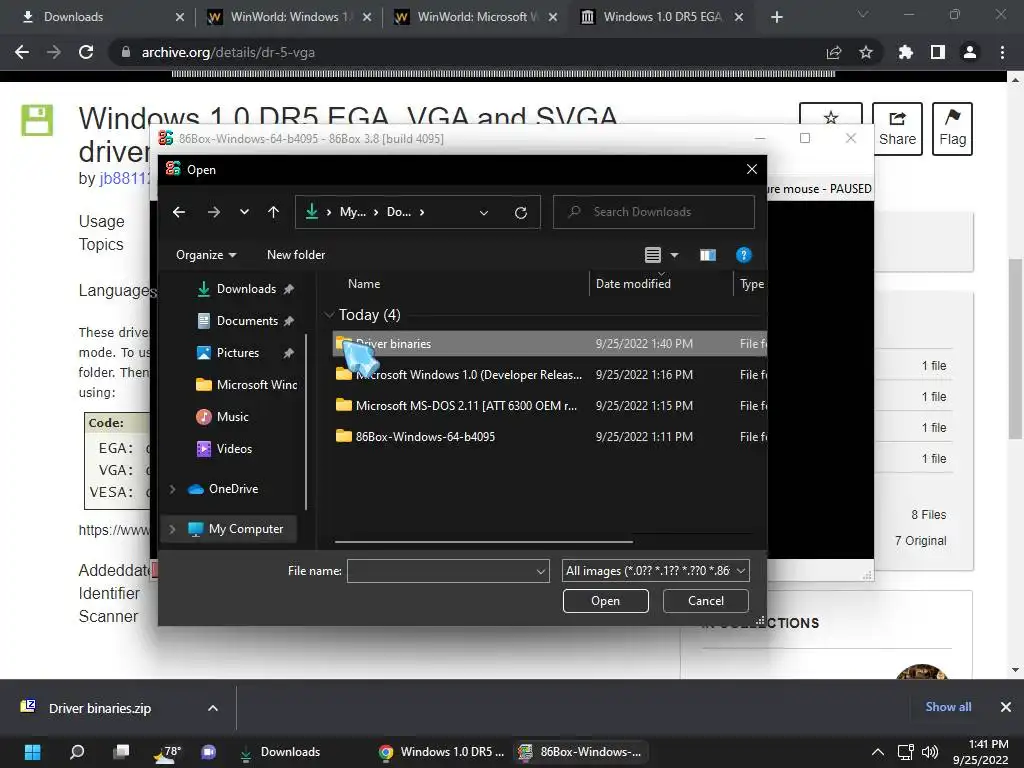Select Microsoft Windows 1.0 Developer Release folder
The height and width of the screenshot is (768, 1024).
(549, 375)
